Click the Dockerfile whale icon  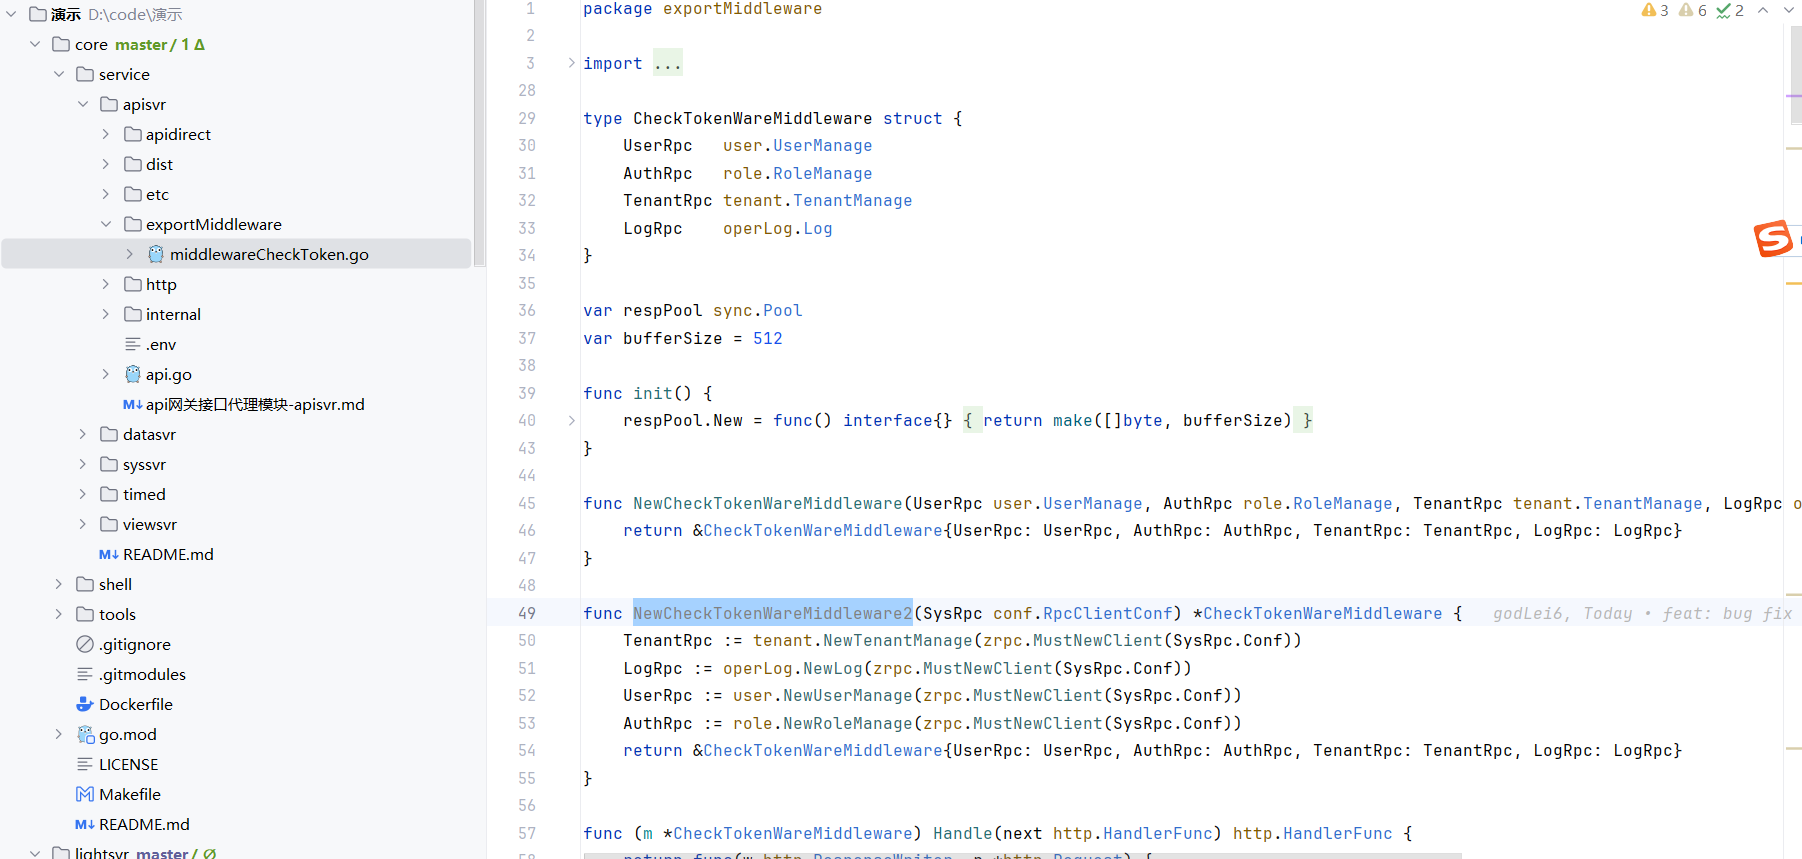point(85,704)
